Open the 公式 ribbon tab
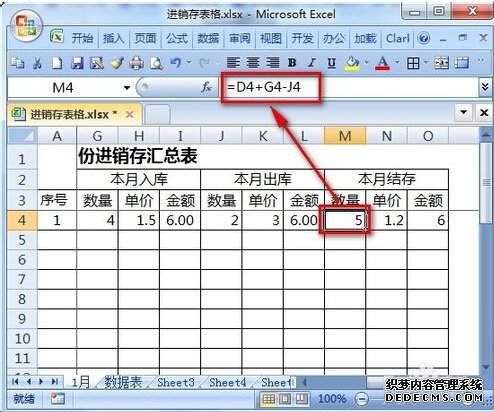The width and height of the screenshot is (494, 412). (x=177, y=38)
